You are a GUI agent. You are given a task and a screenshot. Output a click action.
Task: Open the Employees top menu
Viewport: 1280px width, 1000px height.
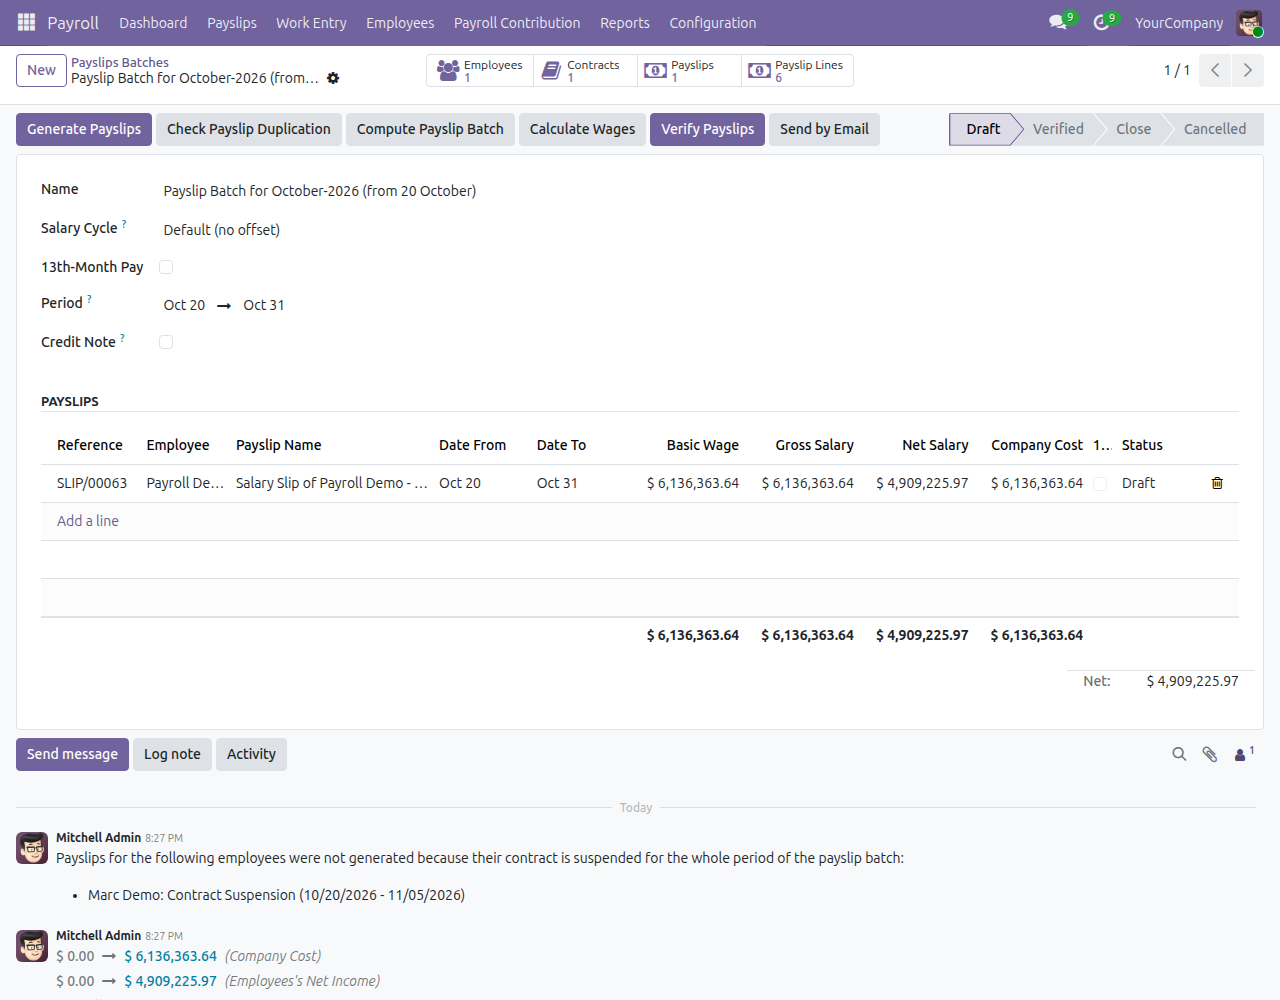[x=400, y=22]
